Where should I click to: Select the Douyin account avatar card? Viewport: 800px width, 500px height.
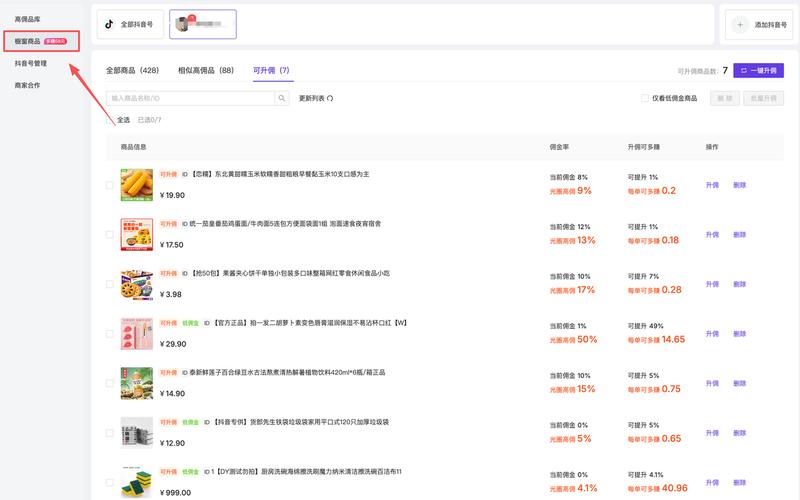tap(203, 24)
